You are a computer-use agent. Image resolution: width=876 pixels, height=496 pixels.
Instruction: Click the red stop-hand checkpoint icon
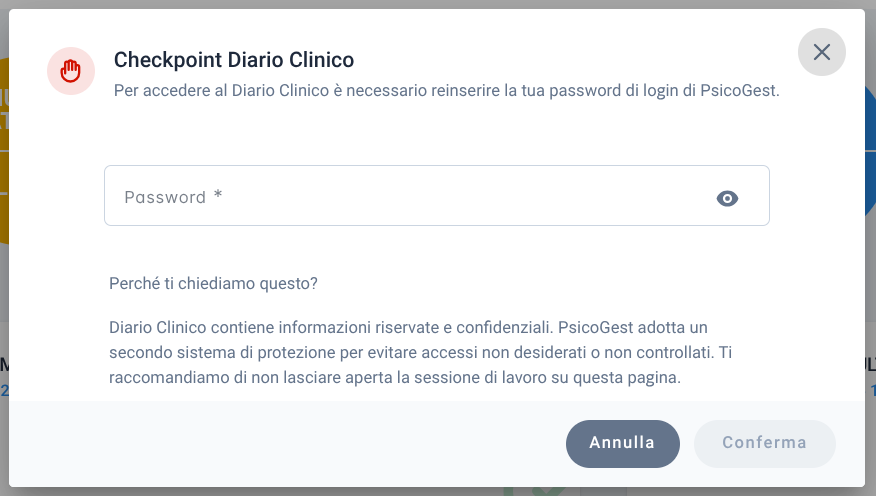[71, 71]
